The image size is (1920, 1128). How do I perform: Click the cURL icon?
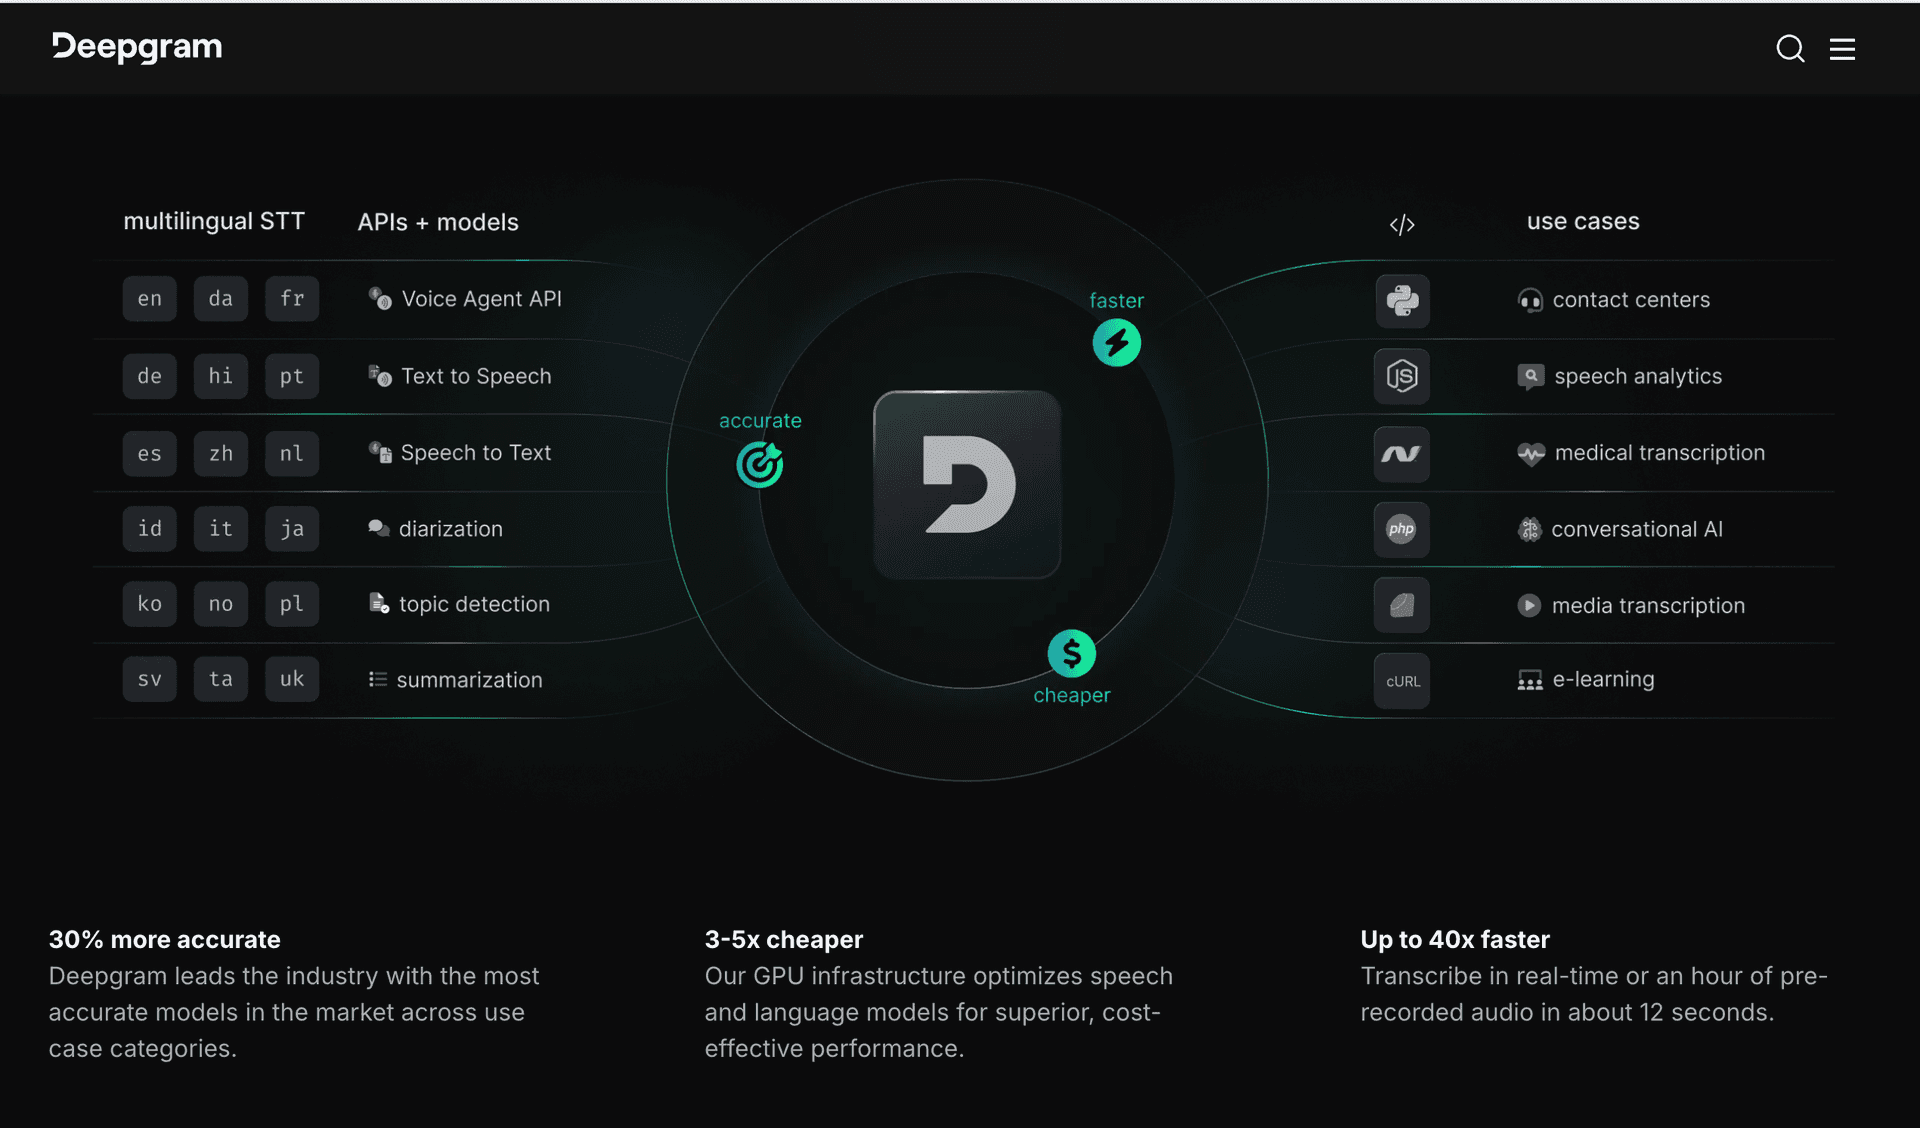point(1402,681)
